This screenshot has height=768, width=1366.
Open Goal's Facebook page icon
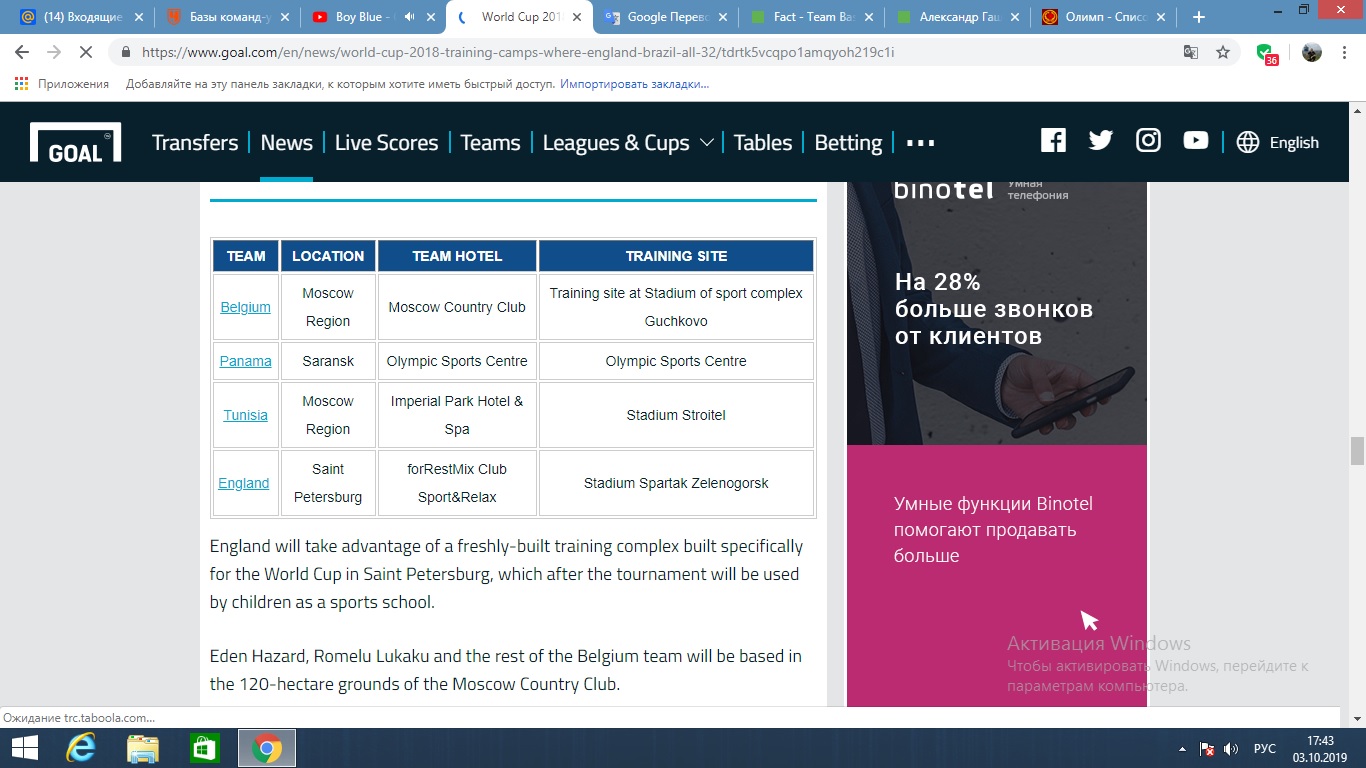[x=1053, y=141]
